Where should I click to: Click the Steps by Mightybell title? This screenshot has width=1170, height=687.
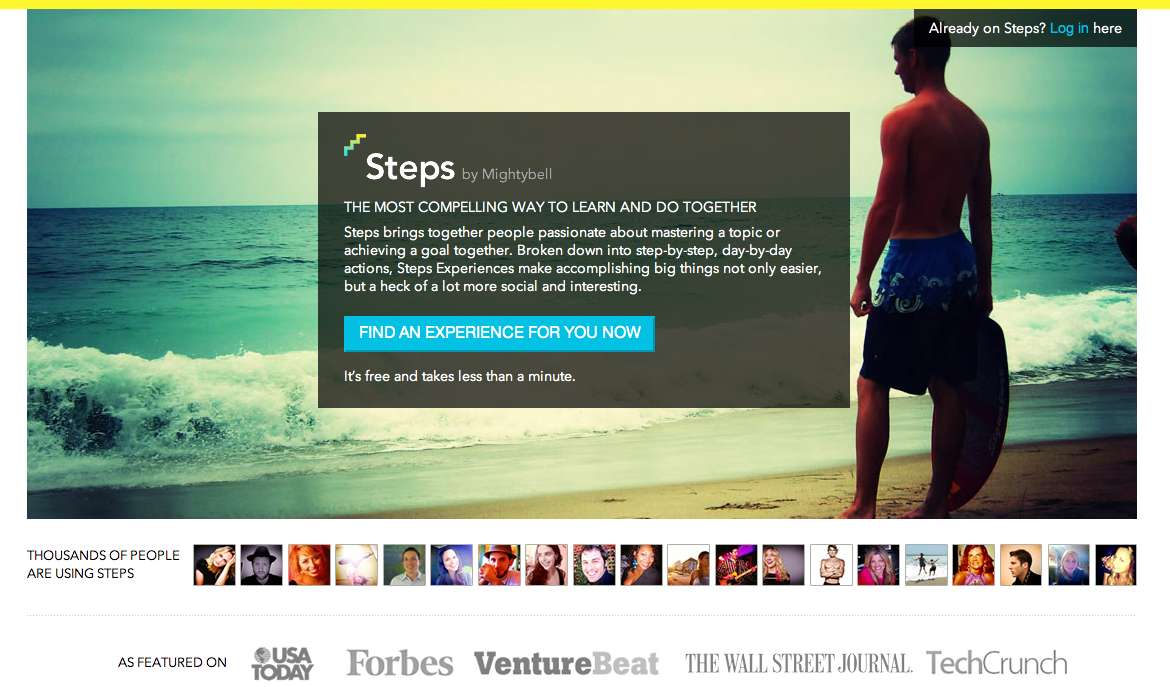pos(458,168)
